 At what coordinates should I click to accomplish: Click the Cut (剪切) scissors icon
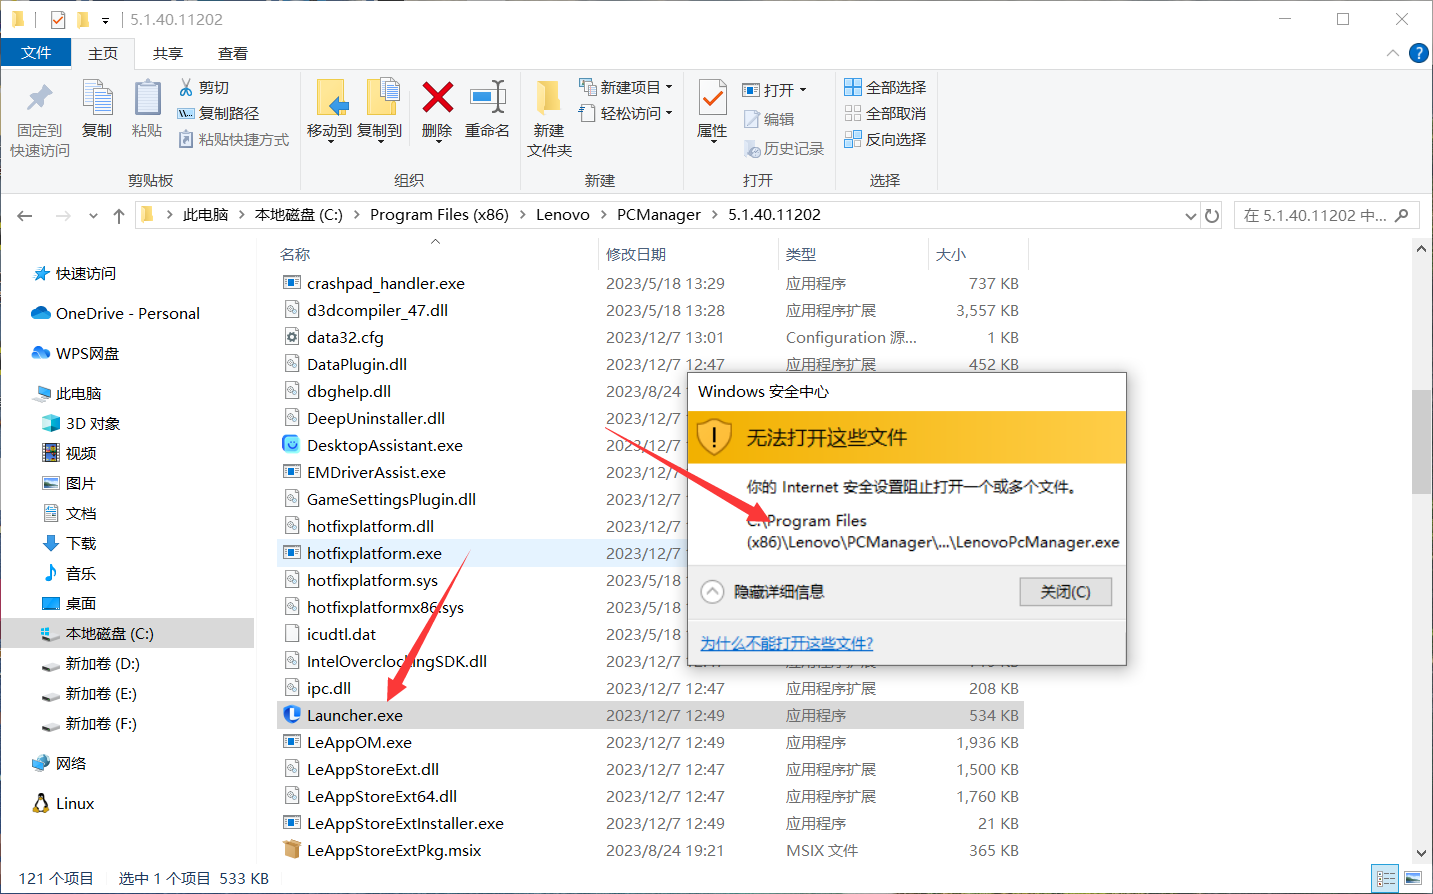[186, 87]
